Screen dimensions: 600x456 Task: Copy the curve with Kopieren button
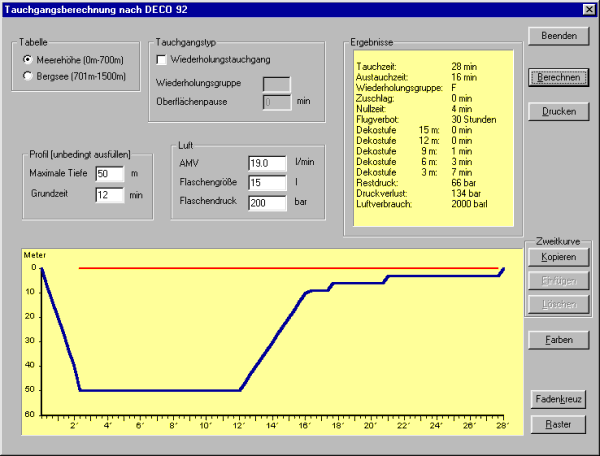tap(558, 257)
